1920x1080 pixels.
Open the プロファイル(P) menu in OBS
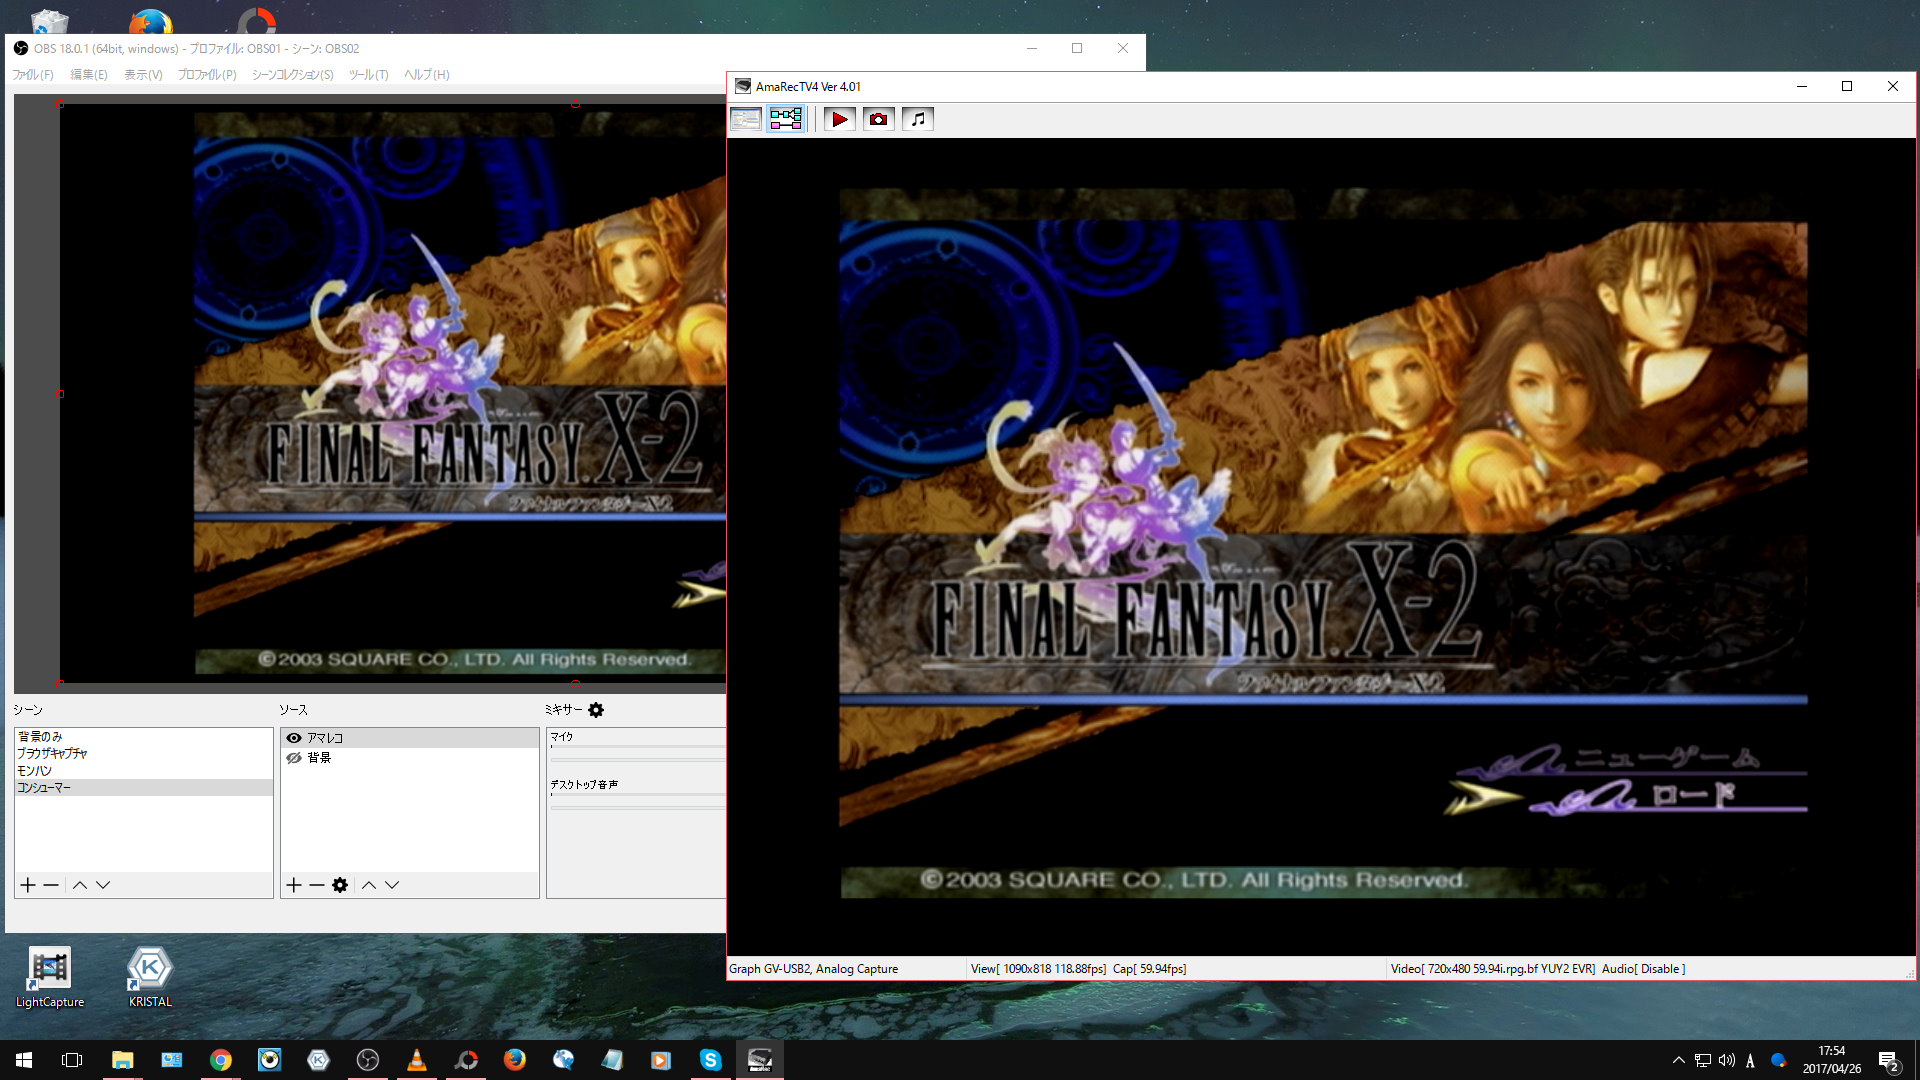(207, 75)
